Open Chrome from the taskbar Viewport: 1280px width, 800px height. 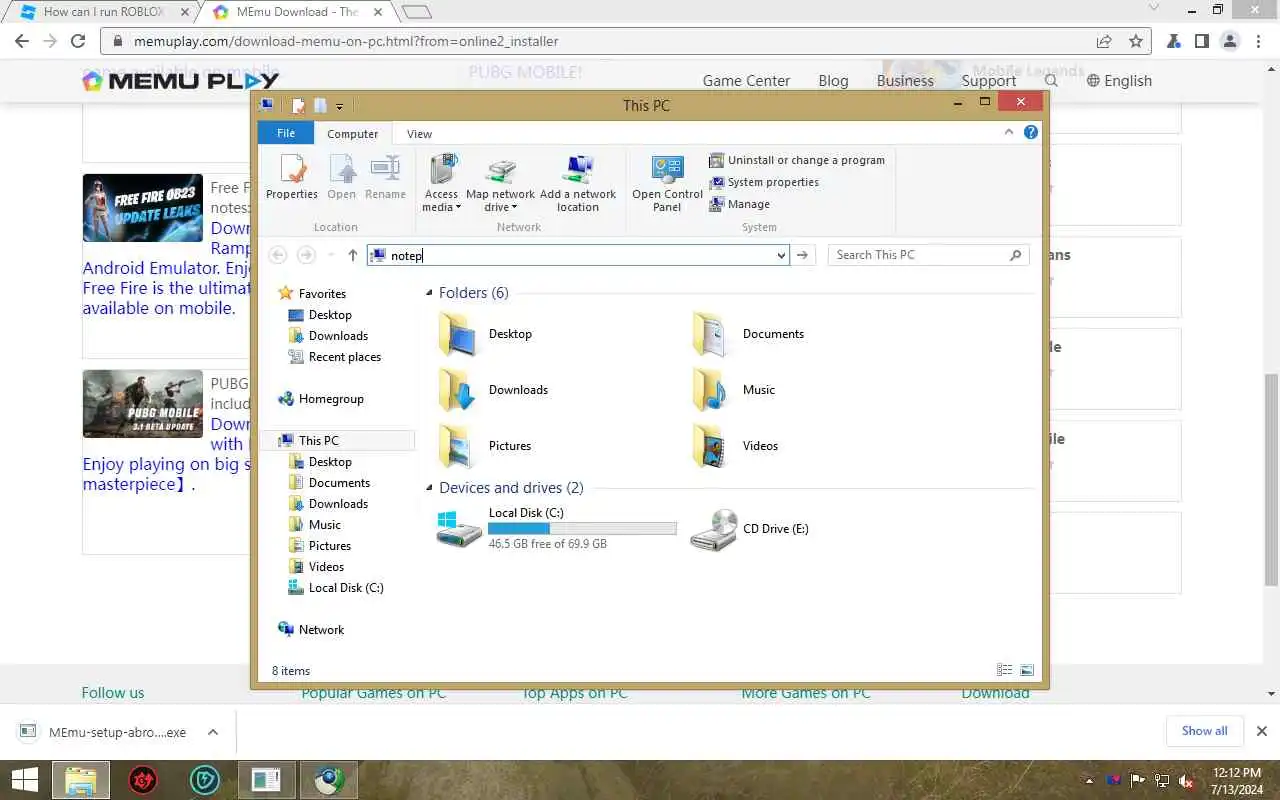(x=329, y=780)
